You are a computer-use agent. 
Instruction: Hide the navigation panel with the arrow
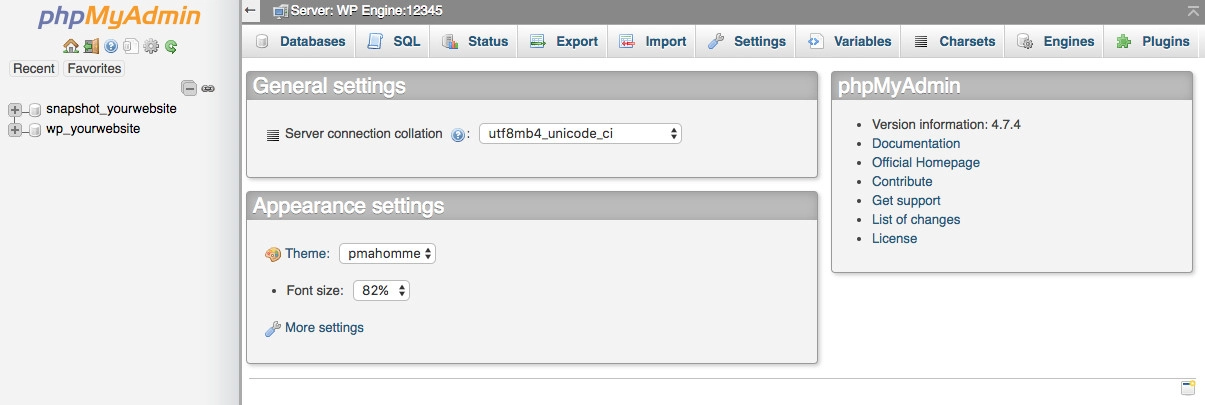click(251, 11)
